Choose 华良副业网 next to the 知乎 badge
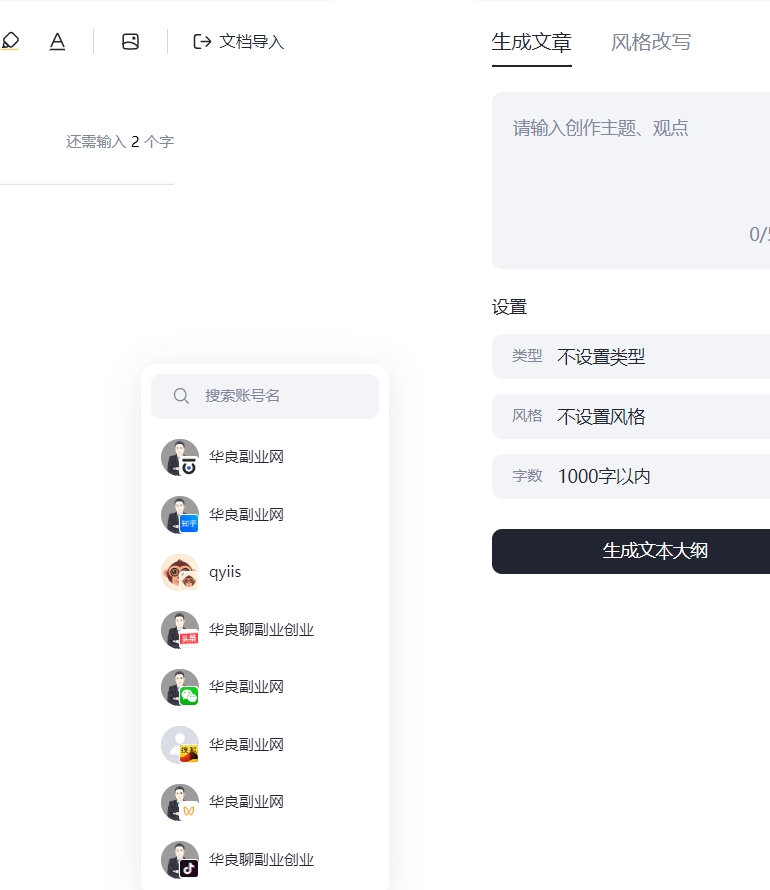The height and width of the screenshot is (890, 770). (246, 515)
